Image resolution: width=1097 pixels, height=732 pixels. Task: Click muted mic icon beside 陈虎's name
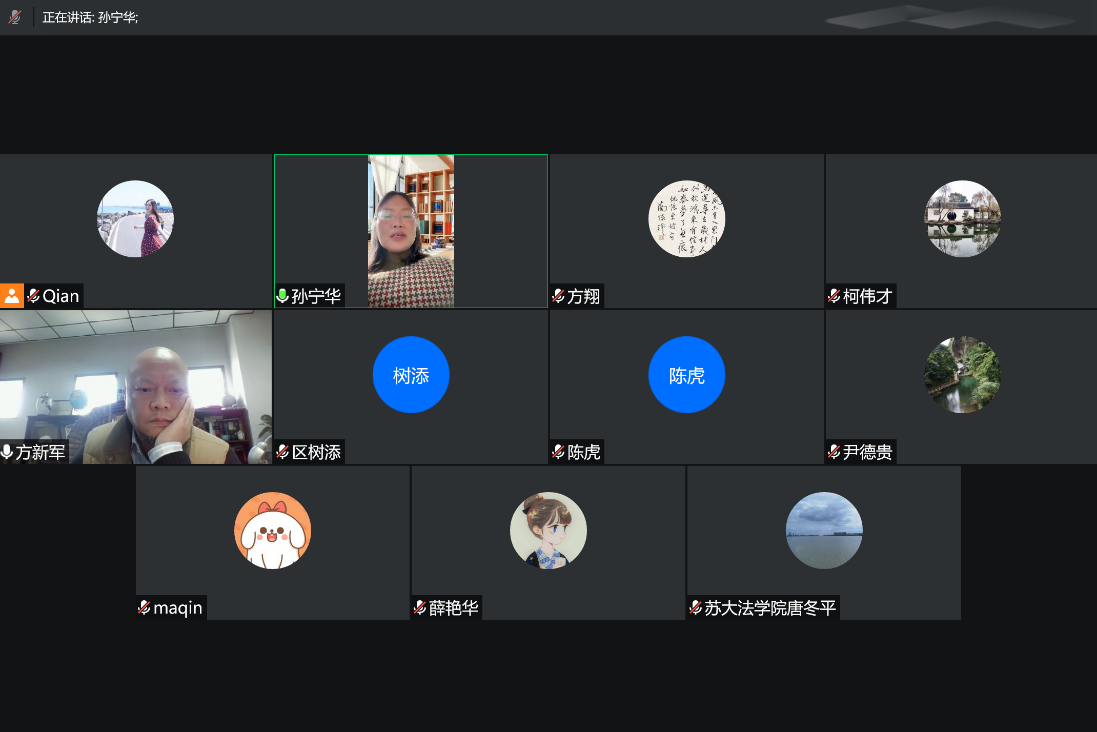[558, 452]
